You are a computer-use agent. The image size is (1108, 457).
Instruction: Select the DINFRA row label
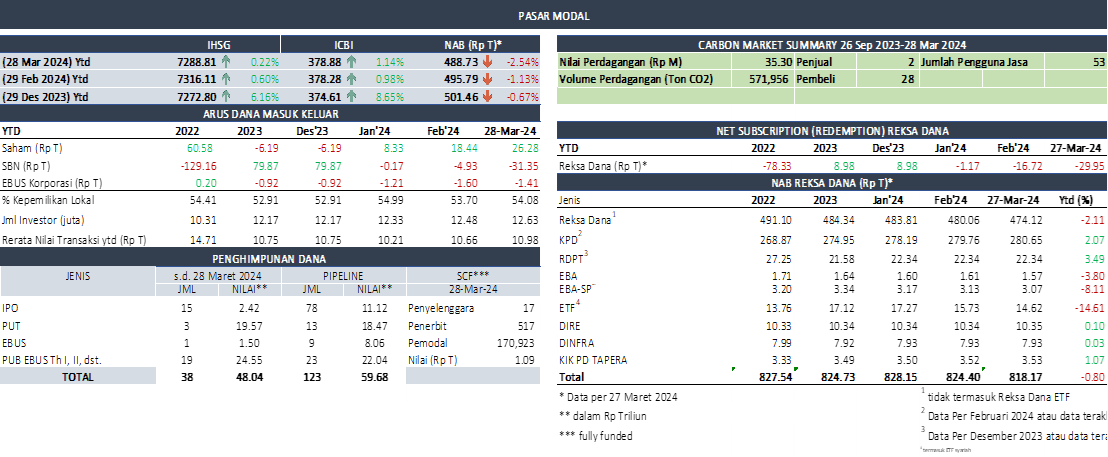click(x=575, y=343)
